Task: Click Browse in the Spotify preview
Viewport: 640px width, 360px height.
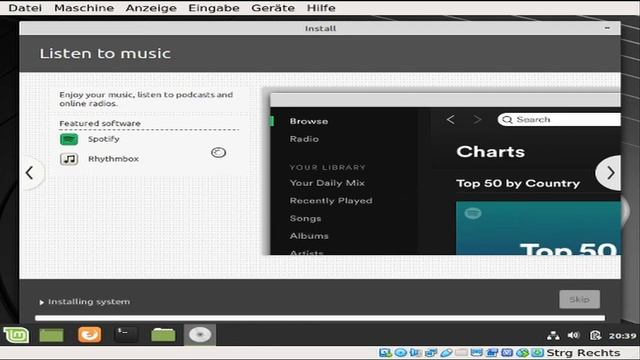Action: [x=309, y=121]
